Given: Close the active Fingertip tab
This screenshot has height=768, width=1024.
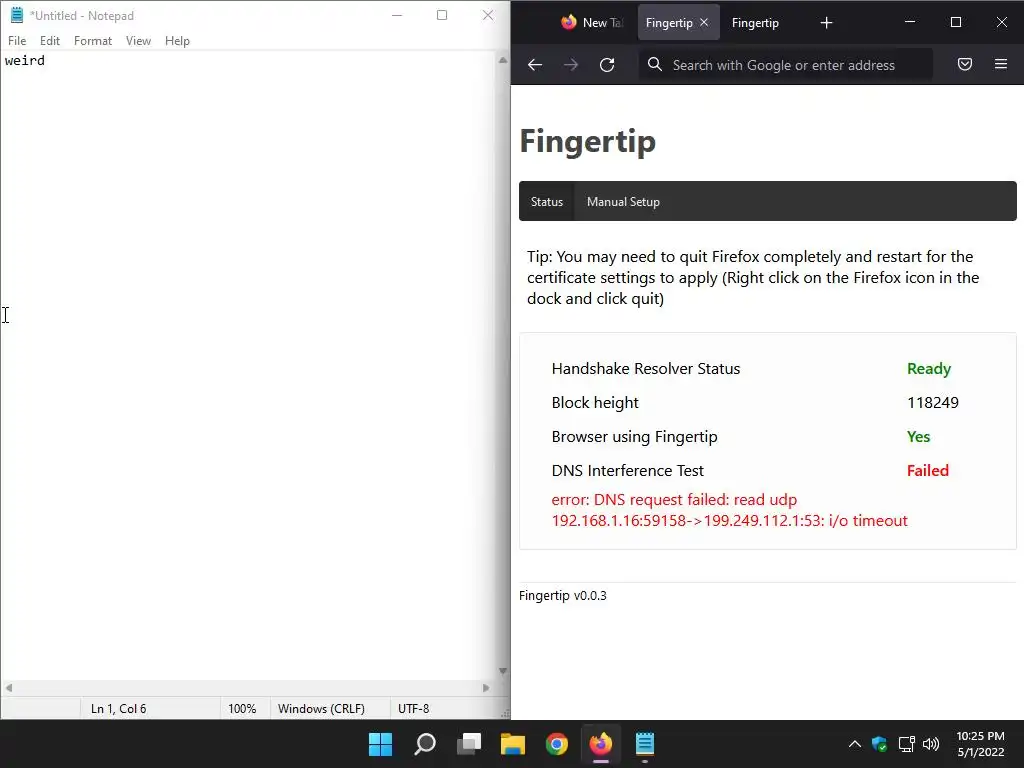Looking at the screenshot, I should click(704, 22).
